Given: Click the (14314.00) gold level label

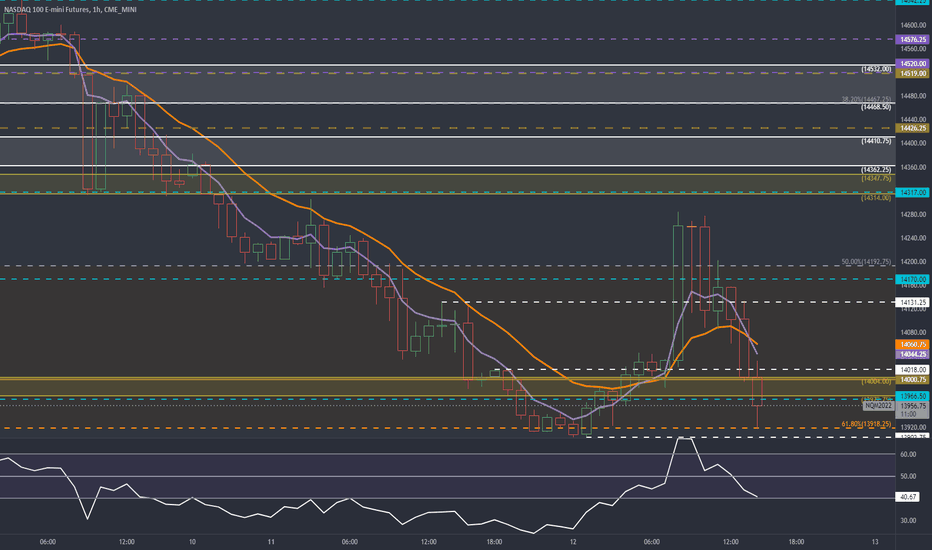Looking at the screenshot, I should coord(876,197).
